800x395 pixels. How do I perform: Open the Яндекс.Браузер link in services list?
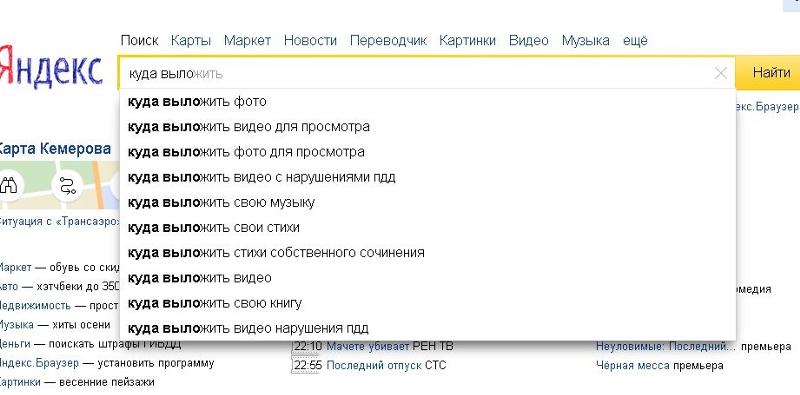point(39,363)
